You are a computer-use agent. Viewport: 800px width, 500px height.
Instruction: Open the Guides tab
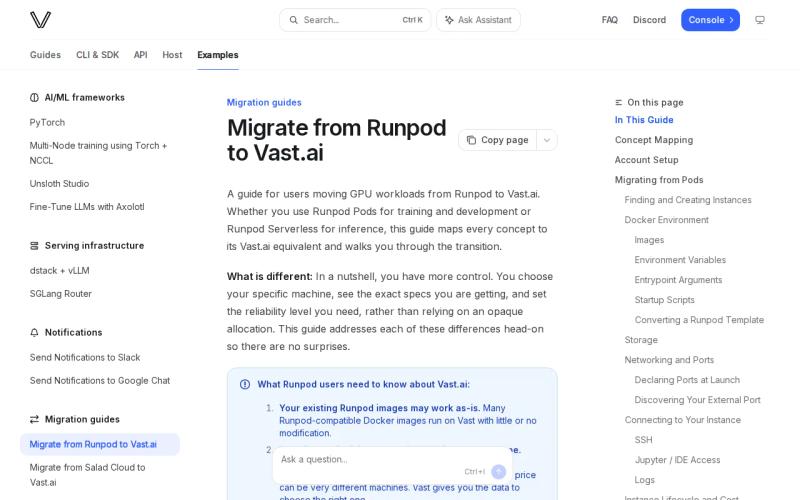45,55
